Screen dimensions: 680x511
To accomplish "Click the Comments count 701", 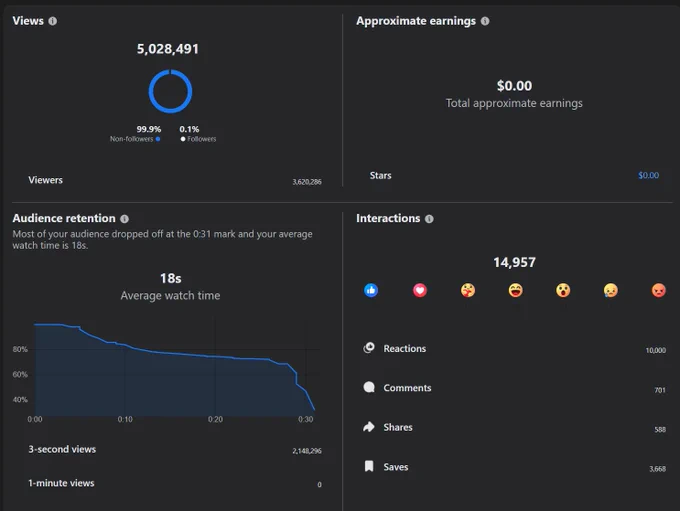I will (x=660, y=390).
